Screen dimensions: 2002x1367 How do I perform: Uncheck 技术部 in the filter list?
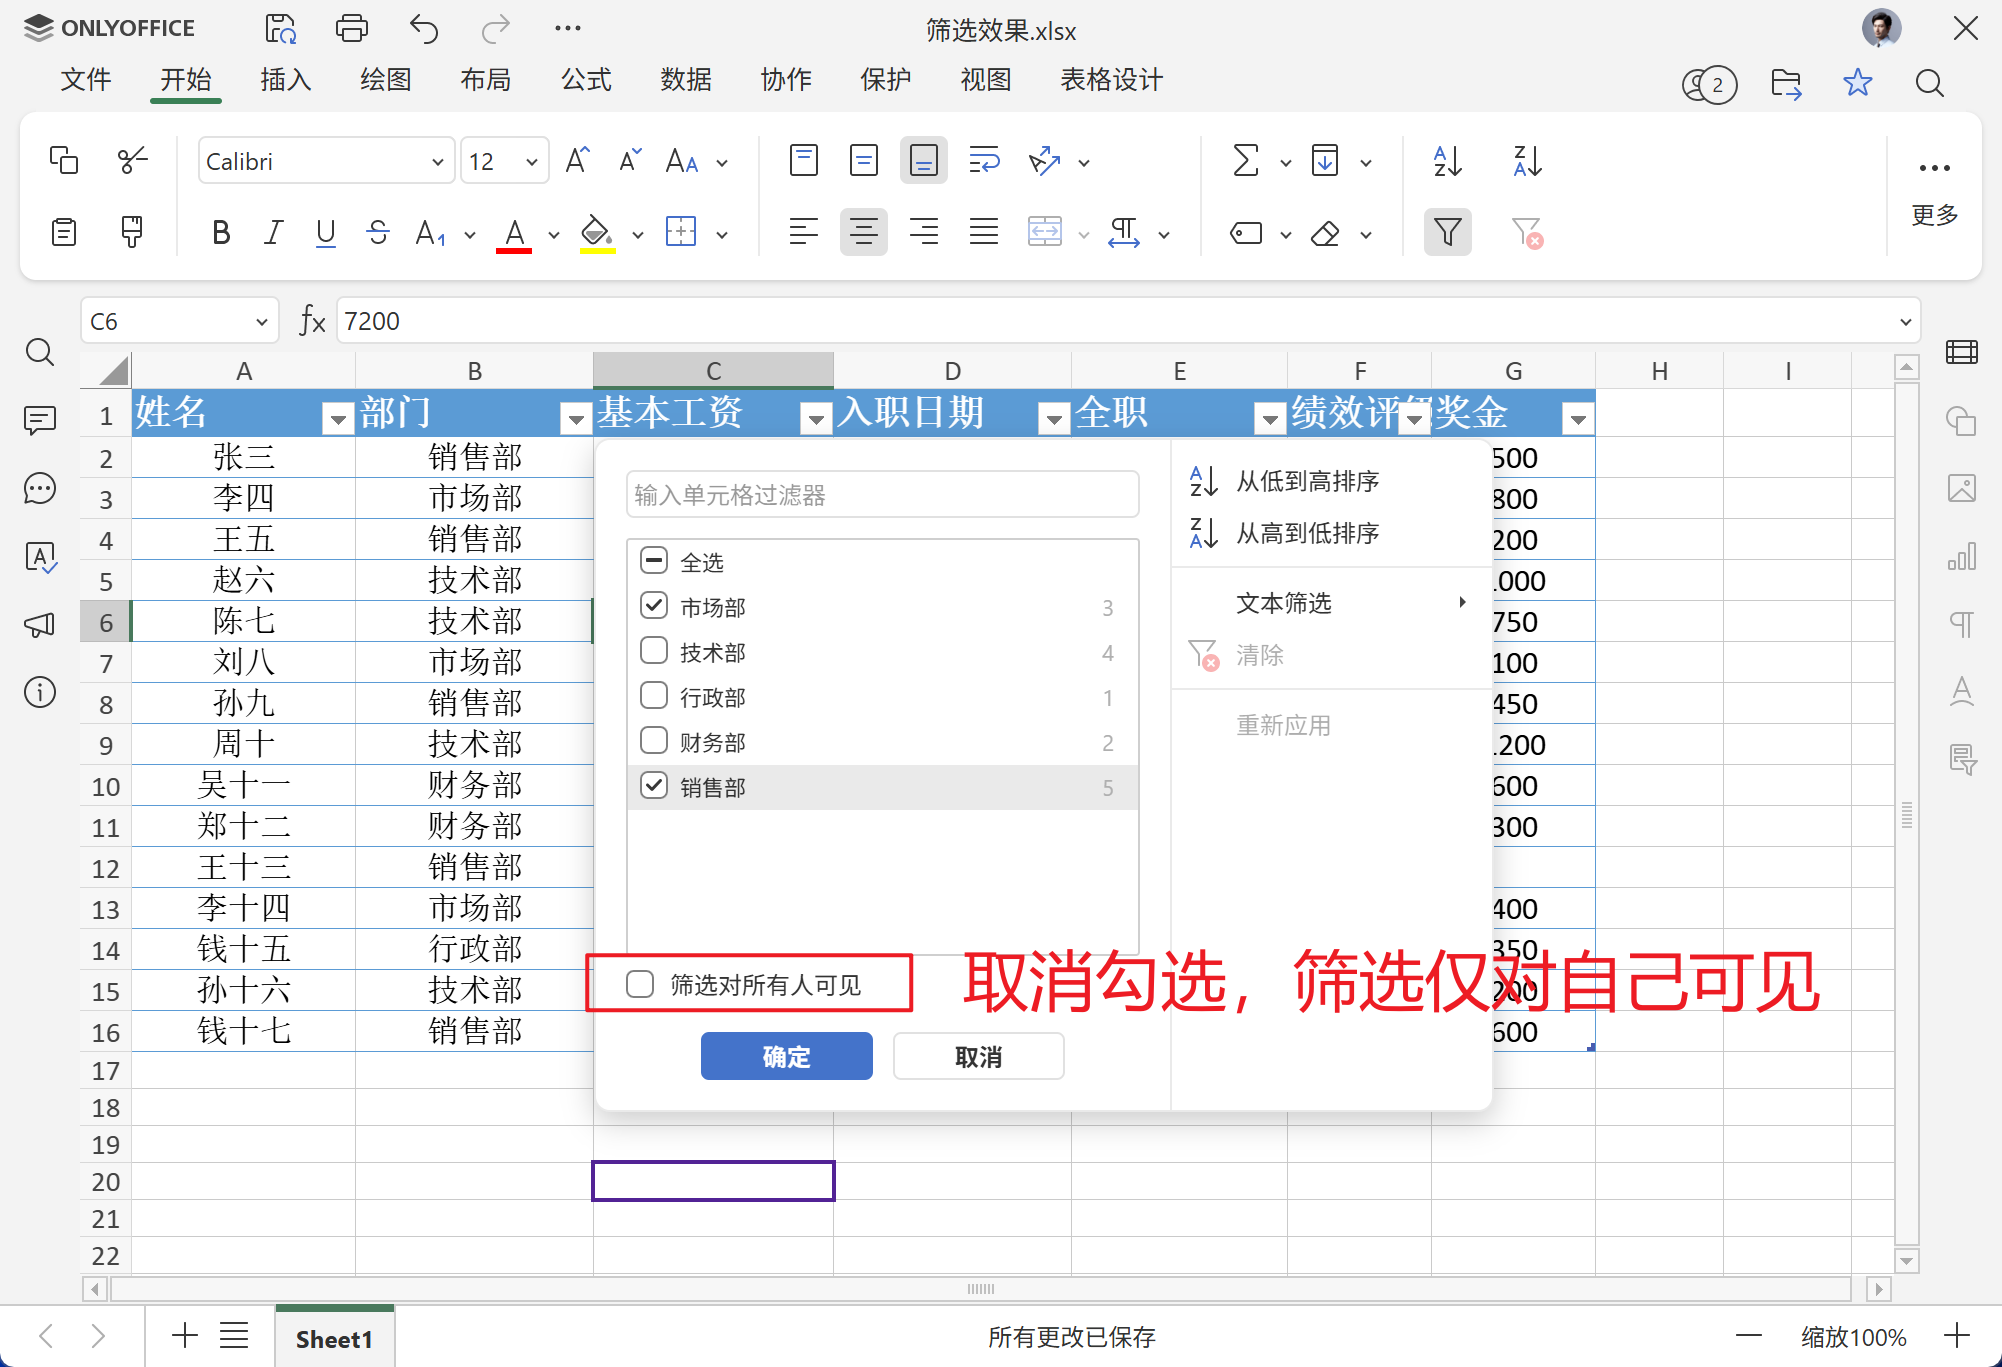654,650
